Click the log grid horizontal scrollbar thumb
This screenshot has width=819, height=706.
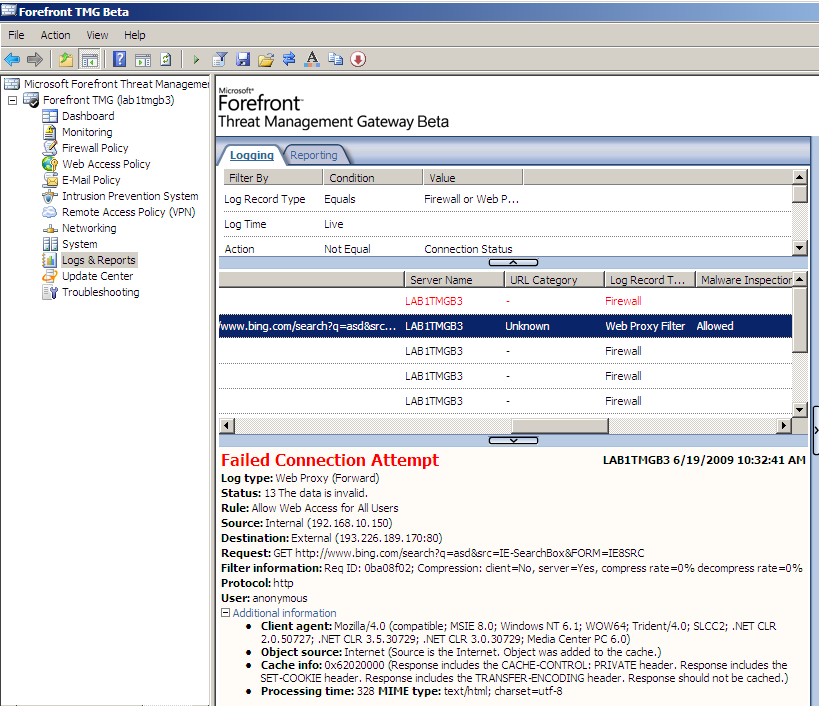click(559, 426)
